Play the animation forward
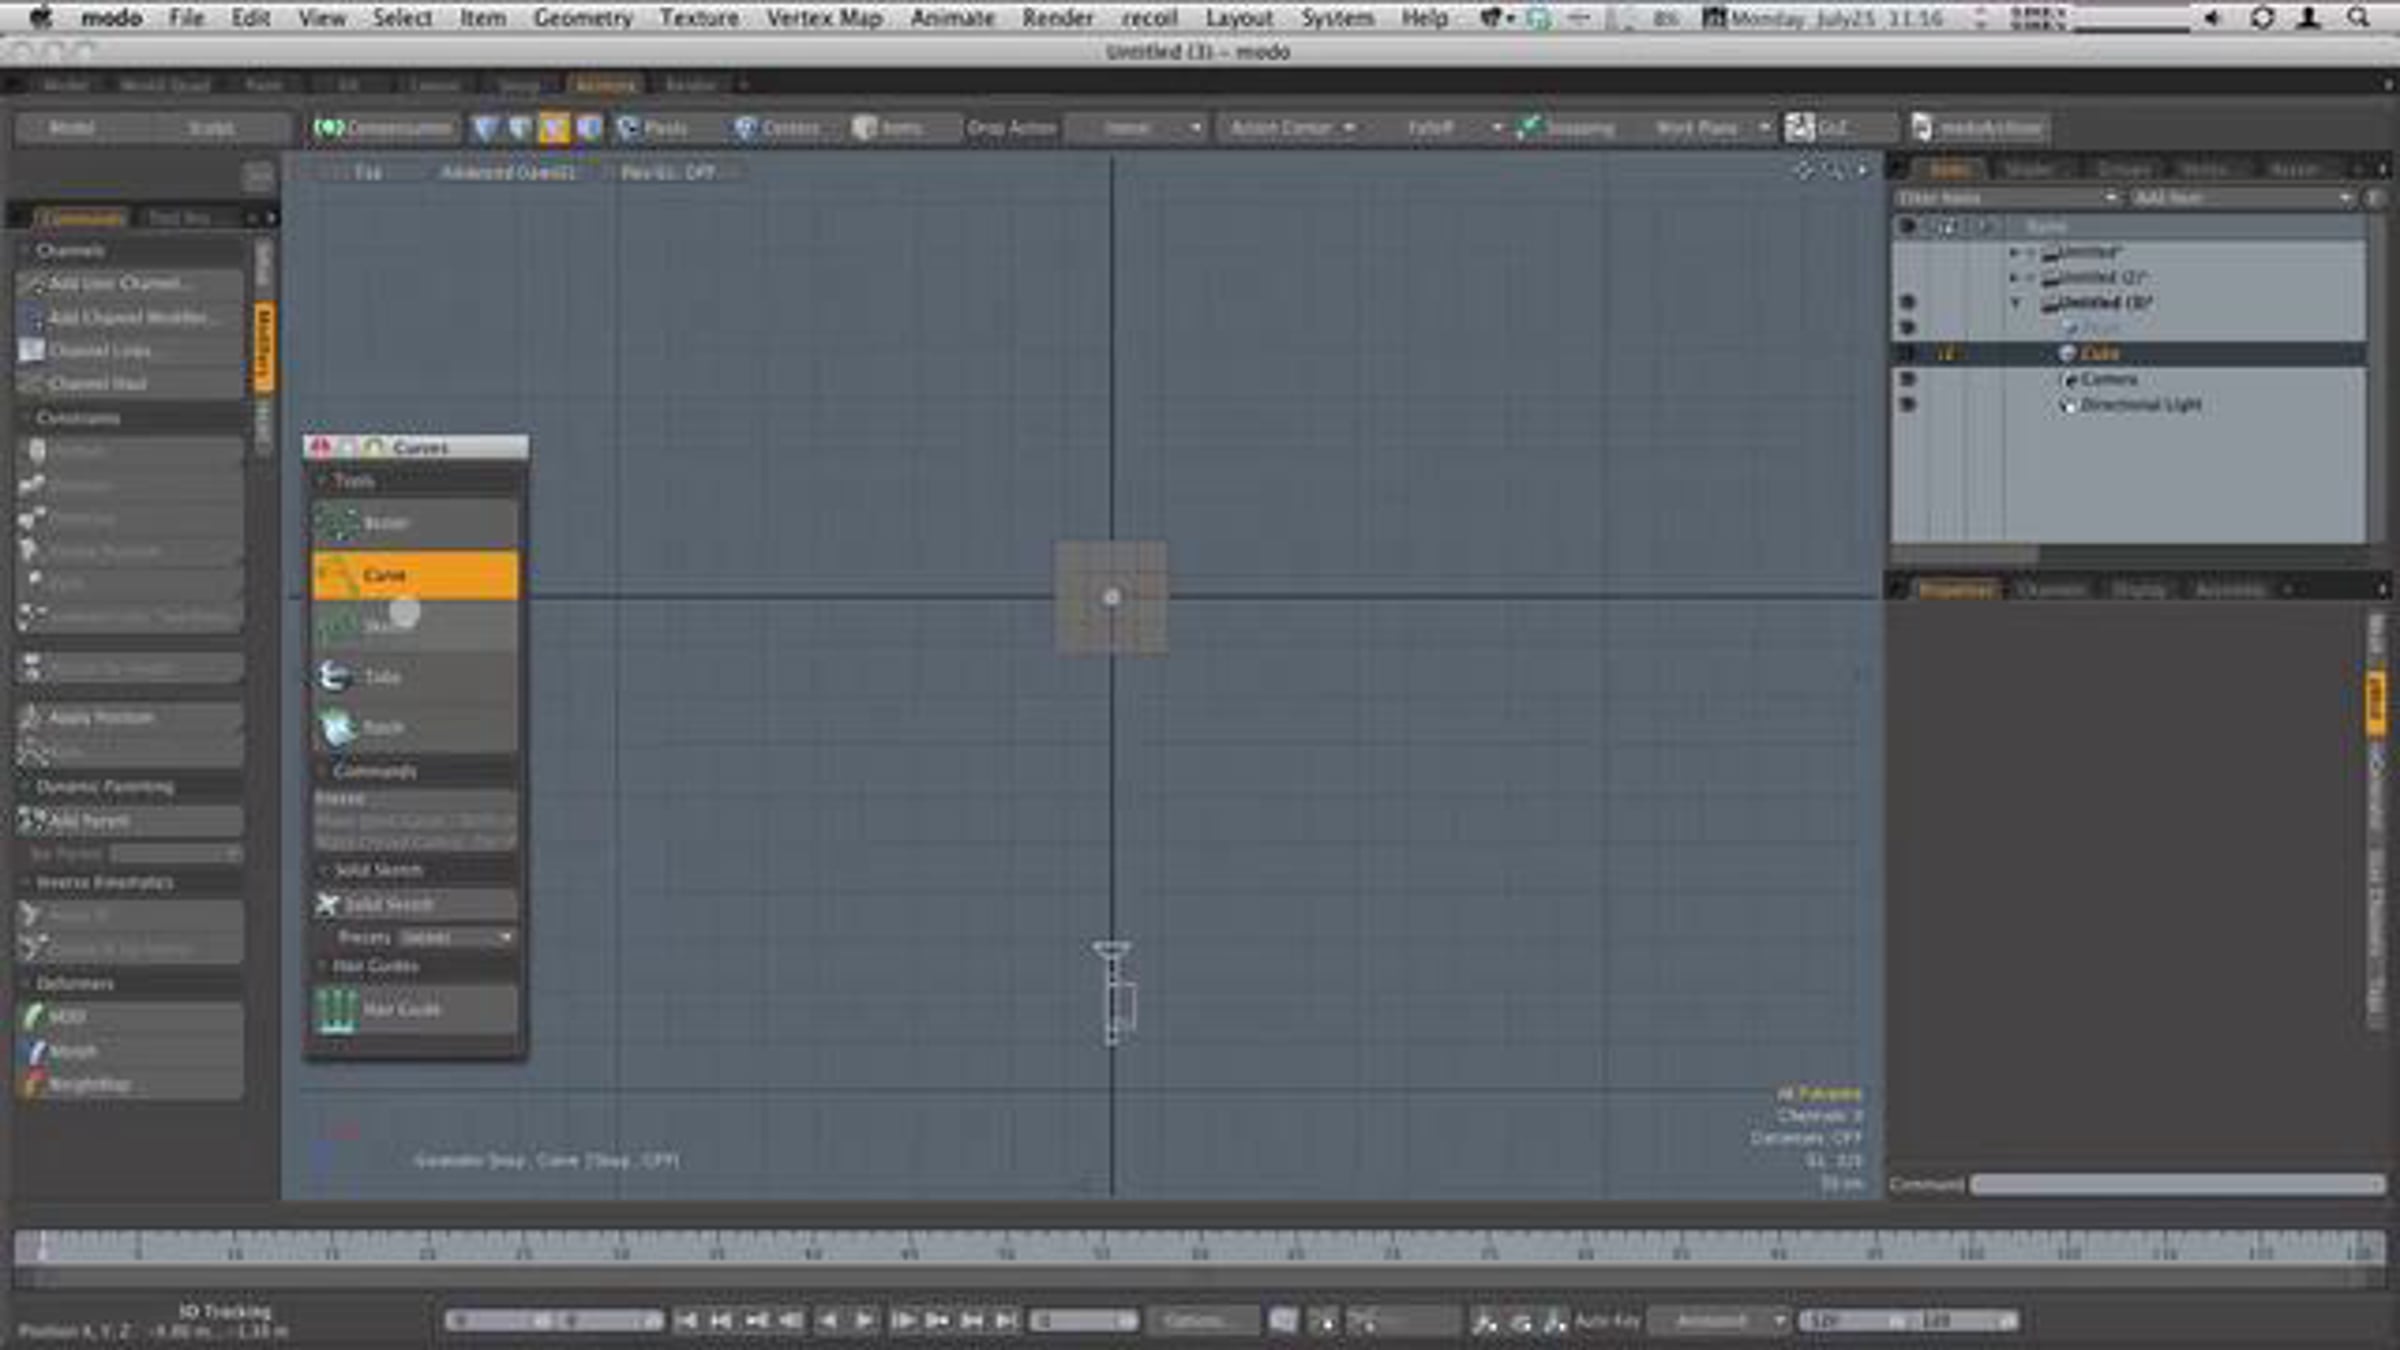 click(x=865, y=1321)
